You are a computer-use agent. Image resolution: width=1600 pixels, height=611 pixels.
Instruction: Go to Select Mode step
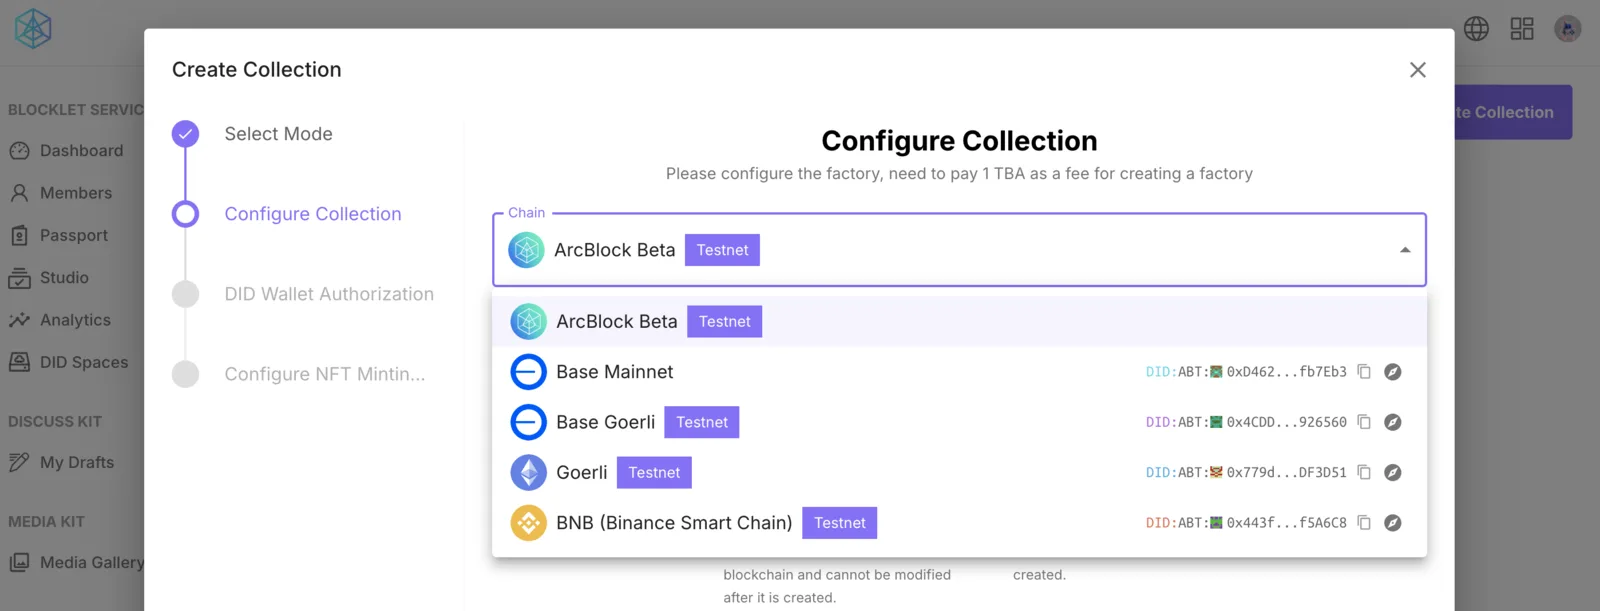pyautogui.click(x=278, y=134)
